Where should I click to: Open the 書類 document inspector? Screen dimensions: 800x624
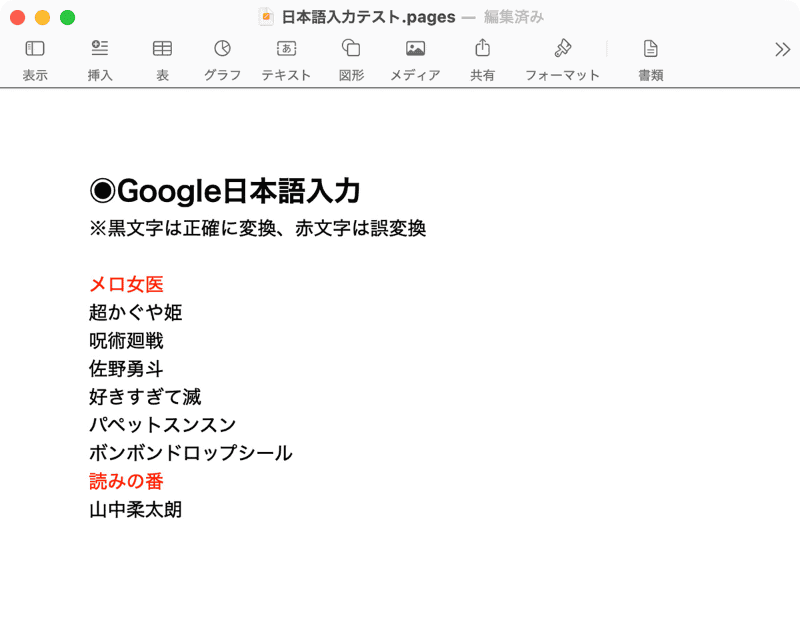[x=651, y=48]
